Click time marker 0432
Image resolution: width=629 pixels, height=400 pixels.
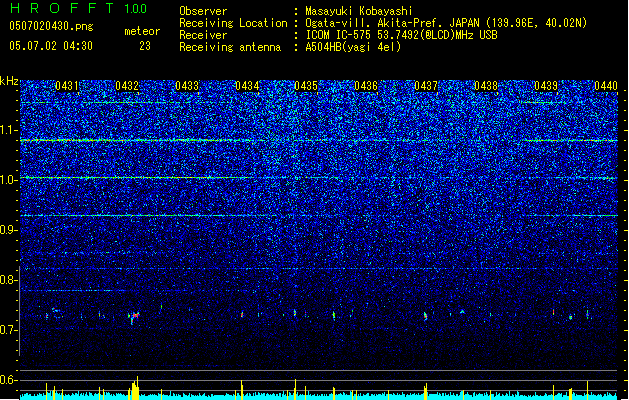[127, 86]
